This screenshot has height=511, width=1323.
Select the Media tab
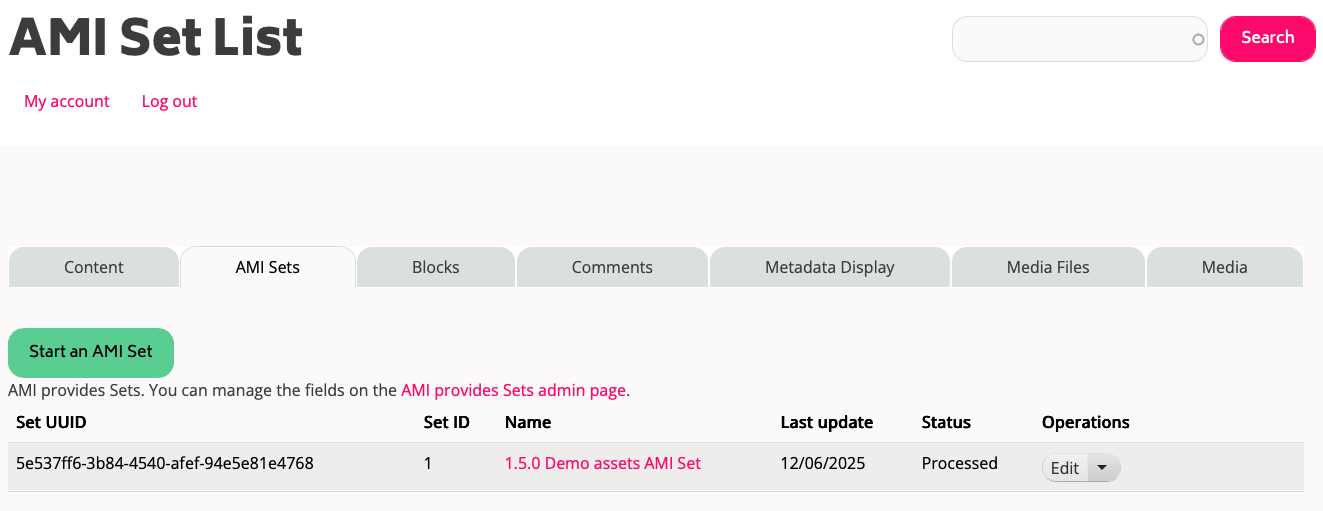click(1225, 267)
